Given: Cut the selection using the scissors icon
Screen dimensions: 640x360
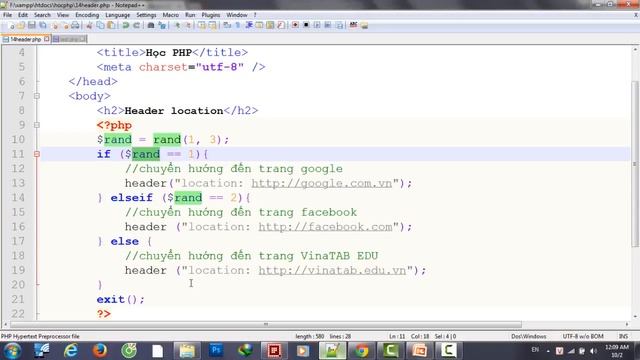Looking at the screenshot, I should click(x=89, y=25).
